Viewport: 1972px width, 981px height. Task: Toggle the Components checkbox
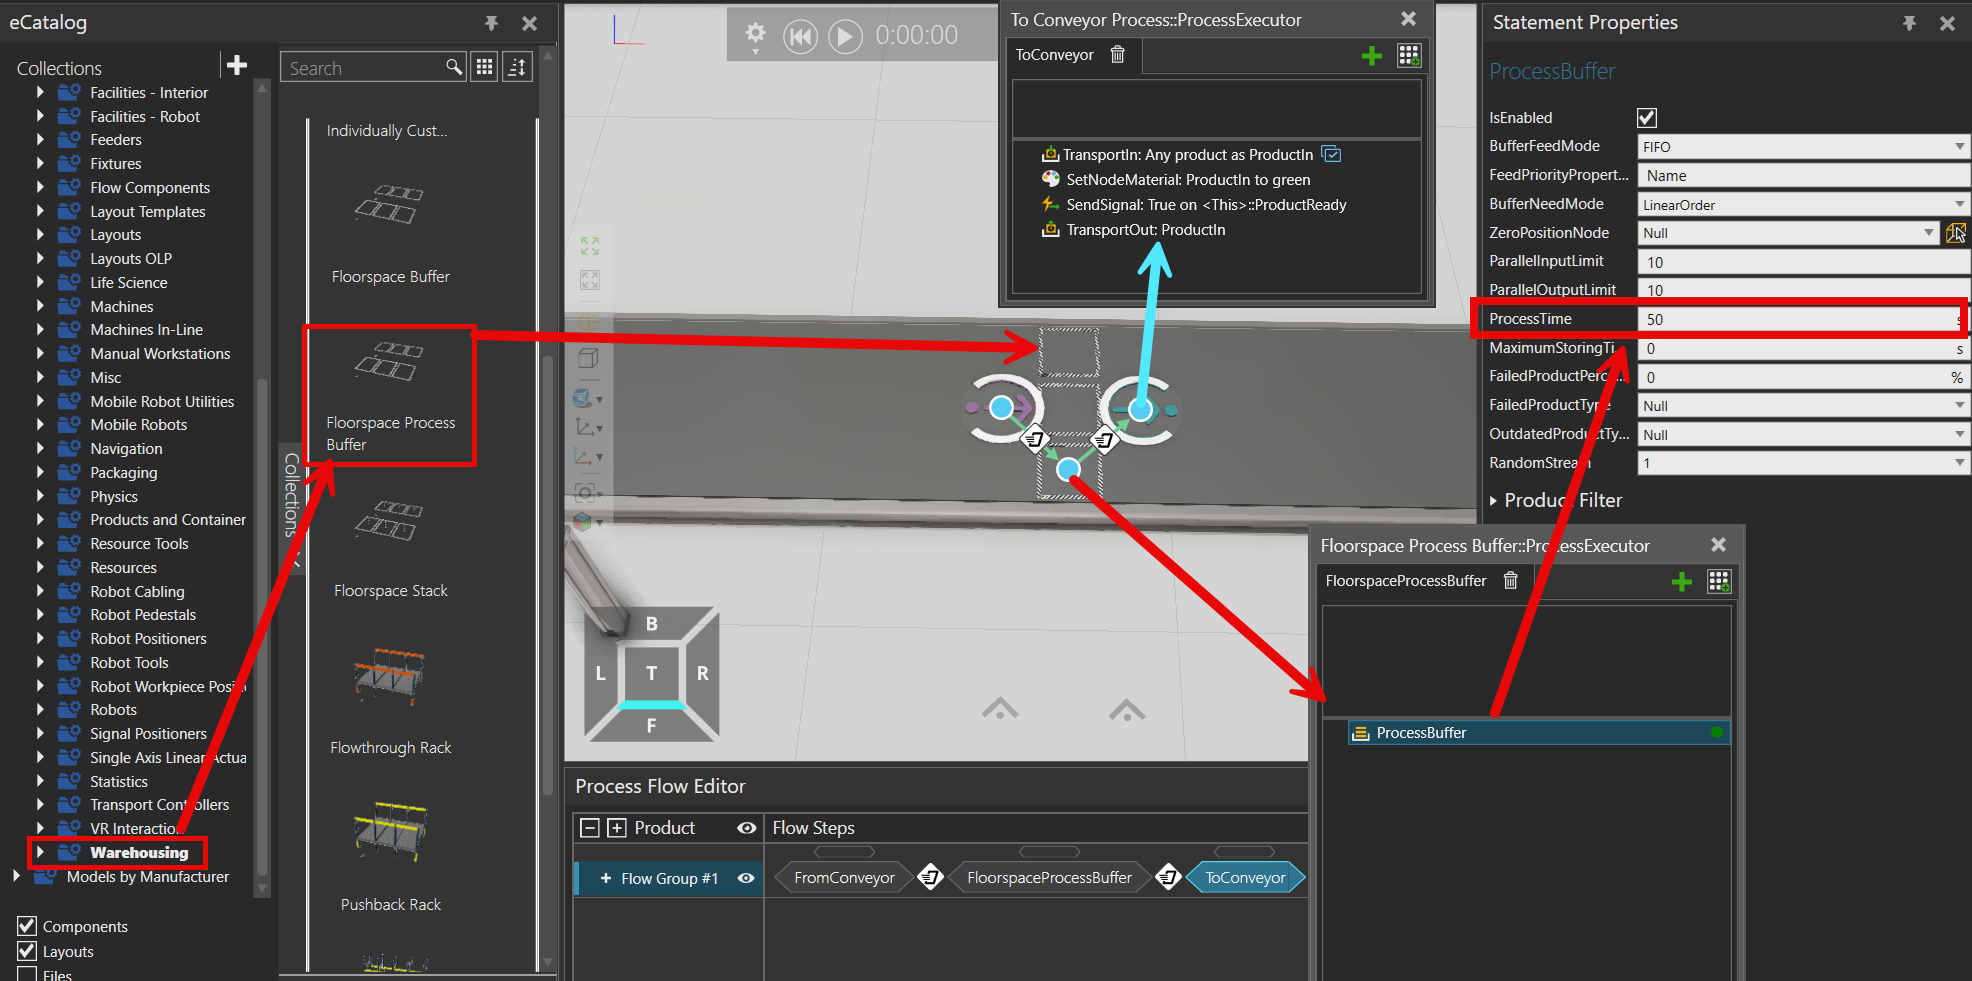point(27,926)
